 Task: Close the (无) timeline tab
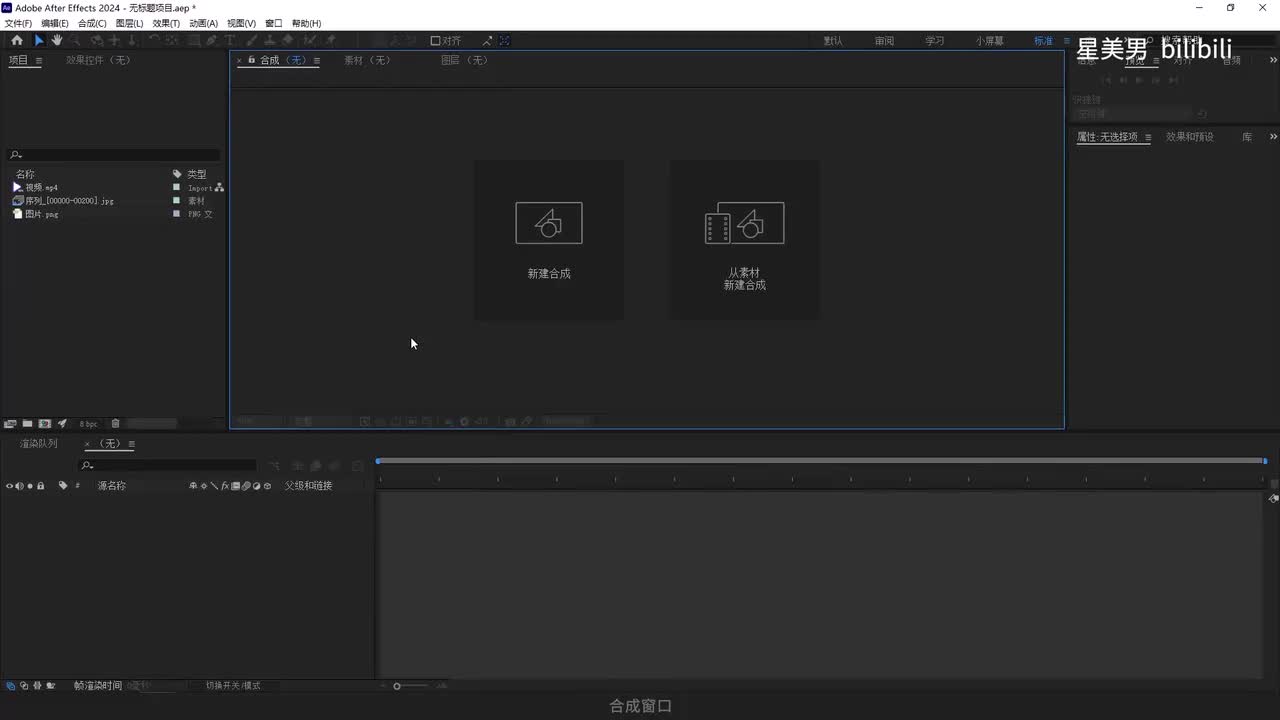tap(87, 444)
